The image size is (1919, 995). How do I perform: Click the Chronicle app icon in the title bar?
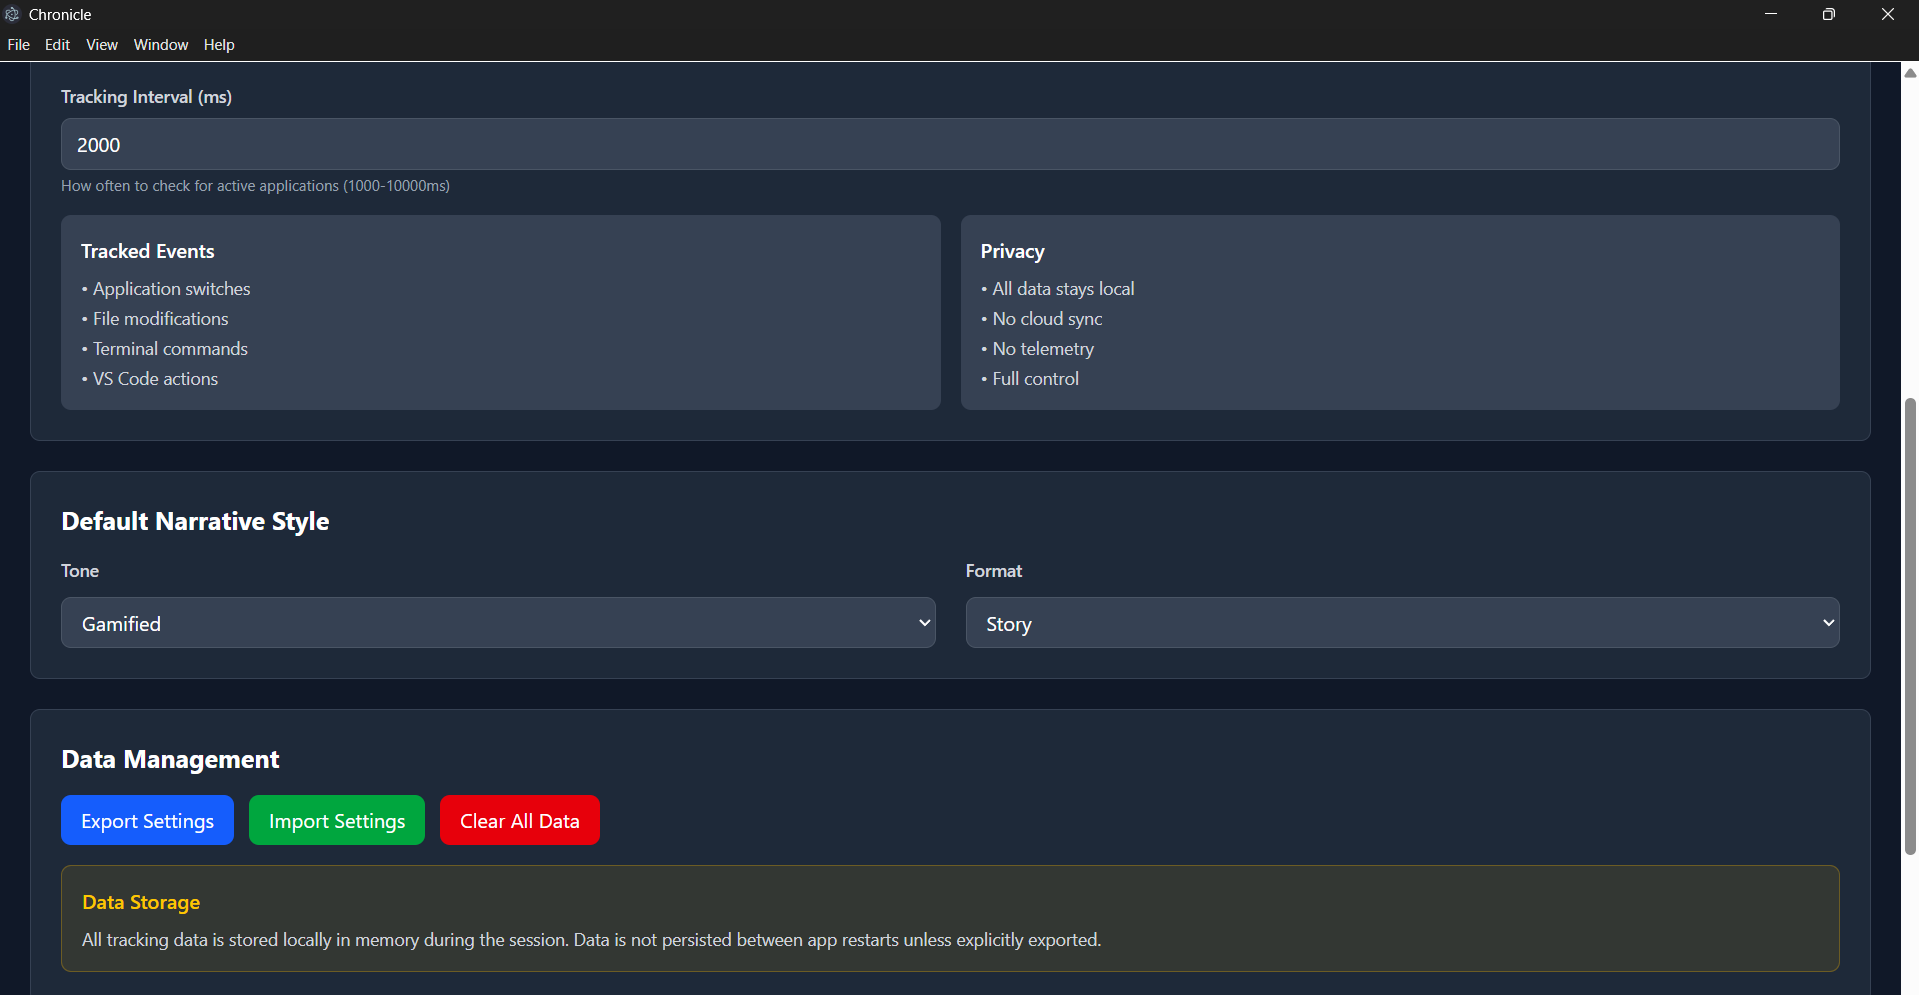point(13,14)
